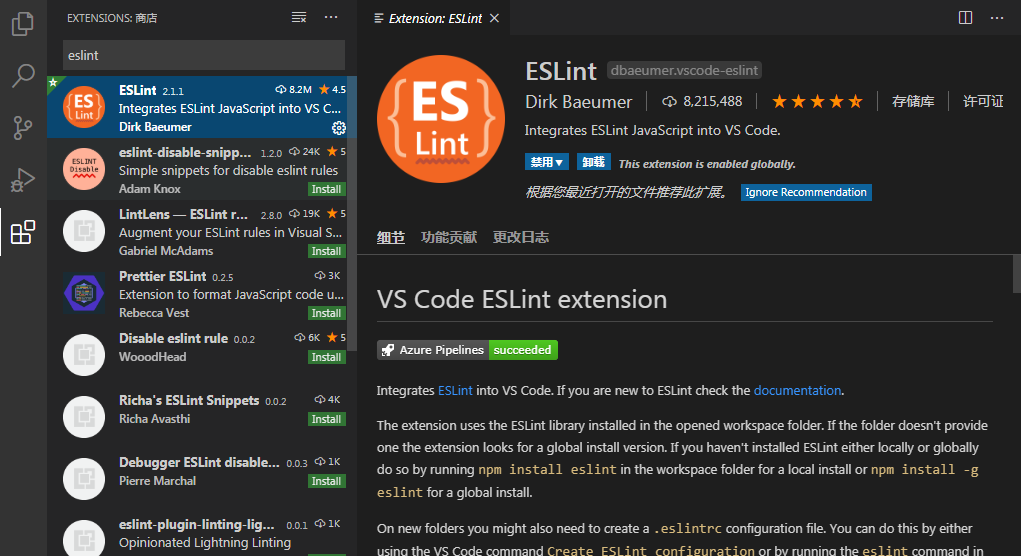1021x556 pixels.
Task: Select eslint-plugin-linting-lig entry
Action: click(202, 533)
